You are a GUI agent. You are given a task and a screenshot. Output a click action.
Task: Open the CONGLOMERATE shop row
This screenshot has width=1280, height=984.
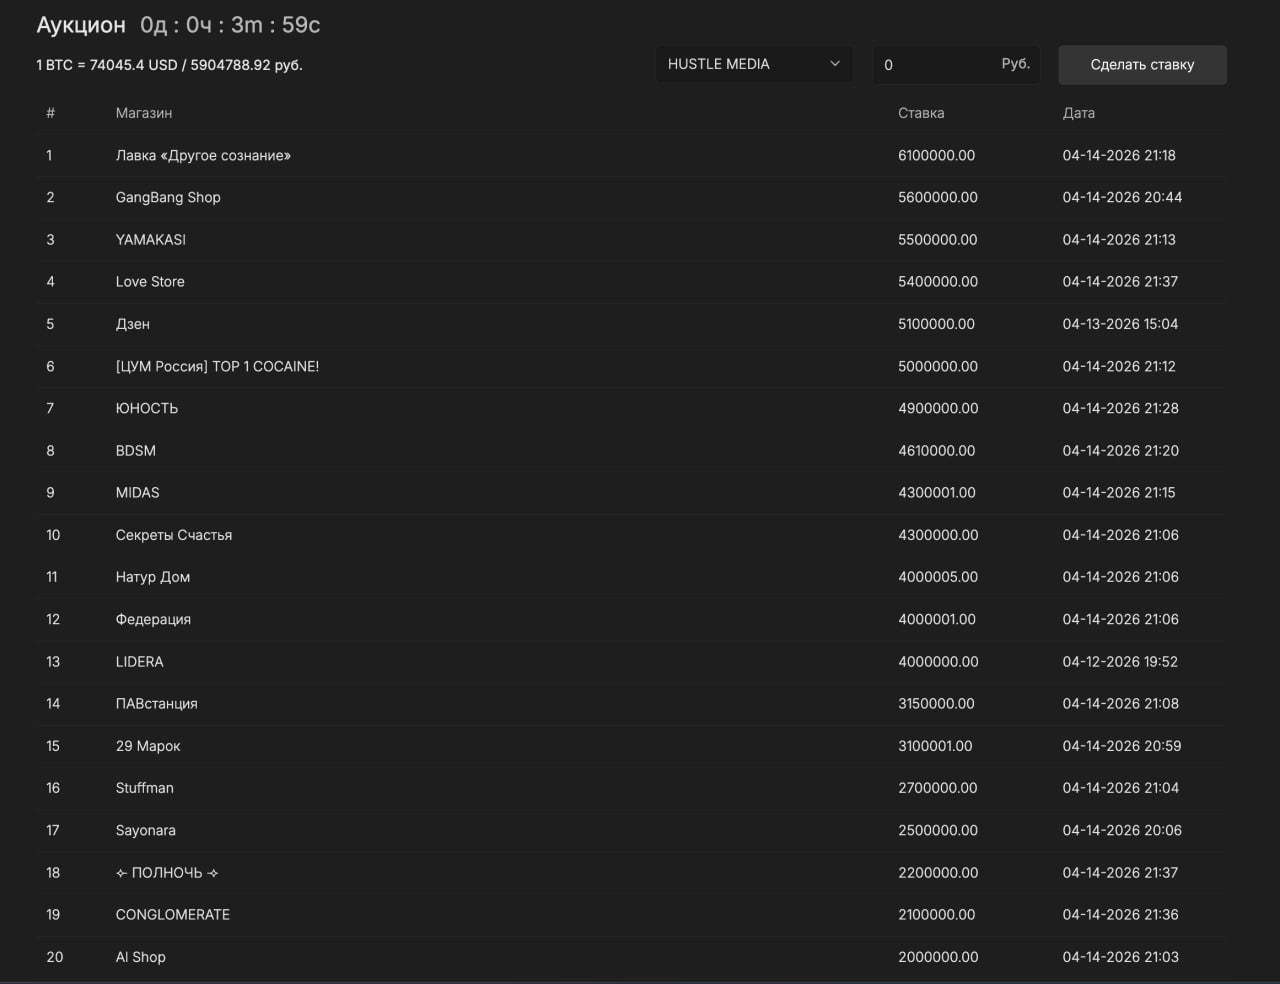(172, 915)
